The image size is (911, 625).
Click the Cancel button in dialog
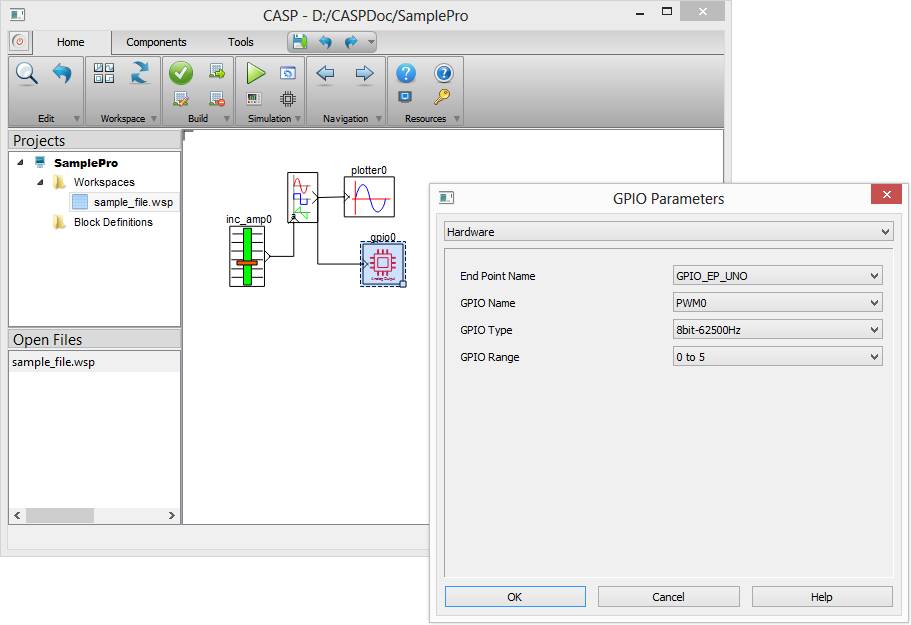(x=668, y=597)
